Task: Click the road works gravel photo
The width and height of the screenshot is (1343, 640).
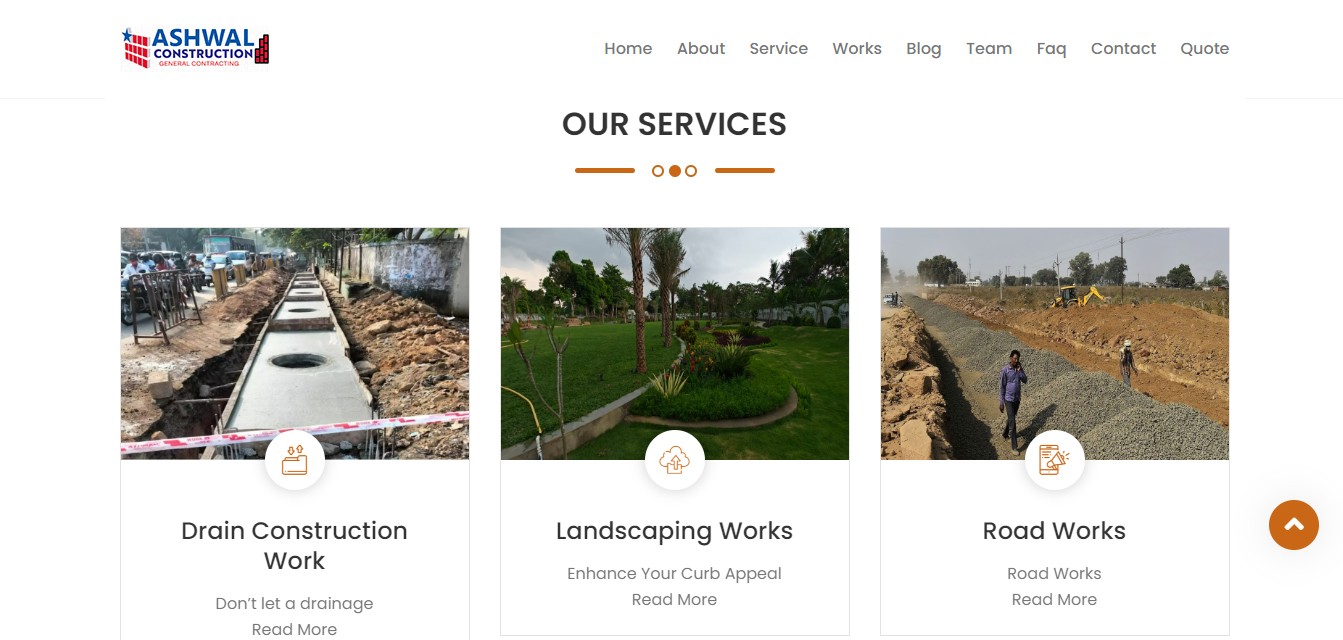Action: point(1055,344)
